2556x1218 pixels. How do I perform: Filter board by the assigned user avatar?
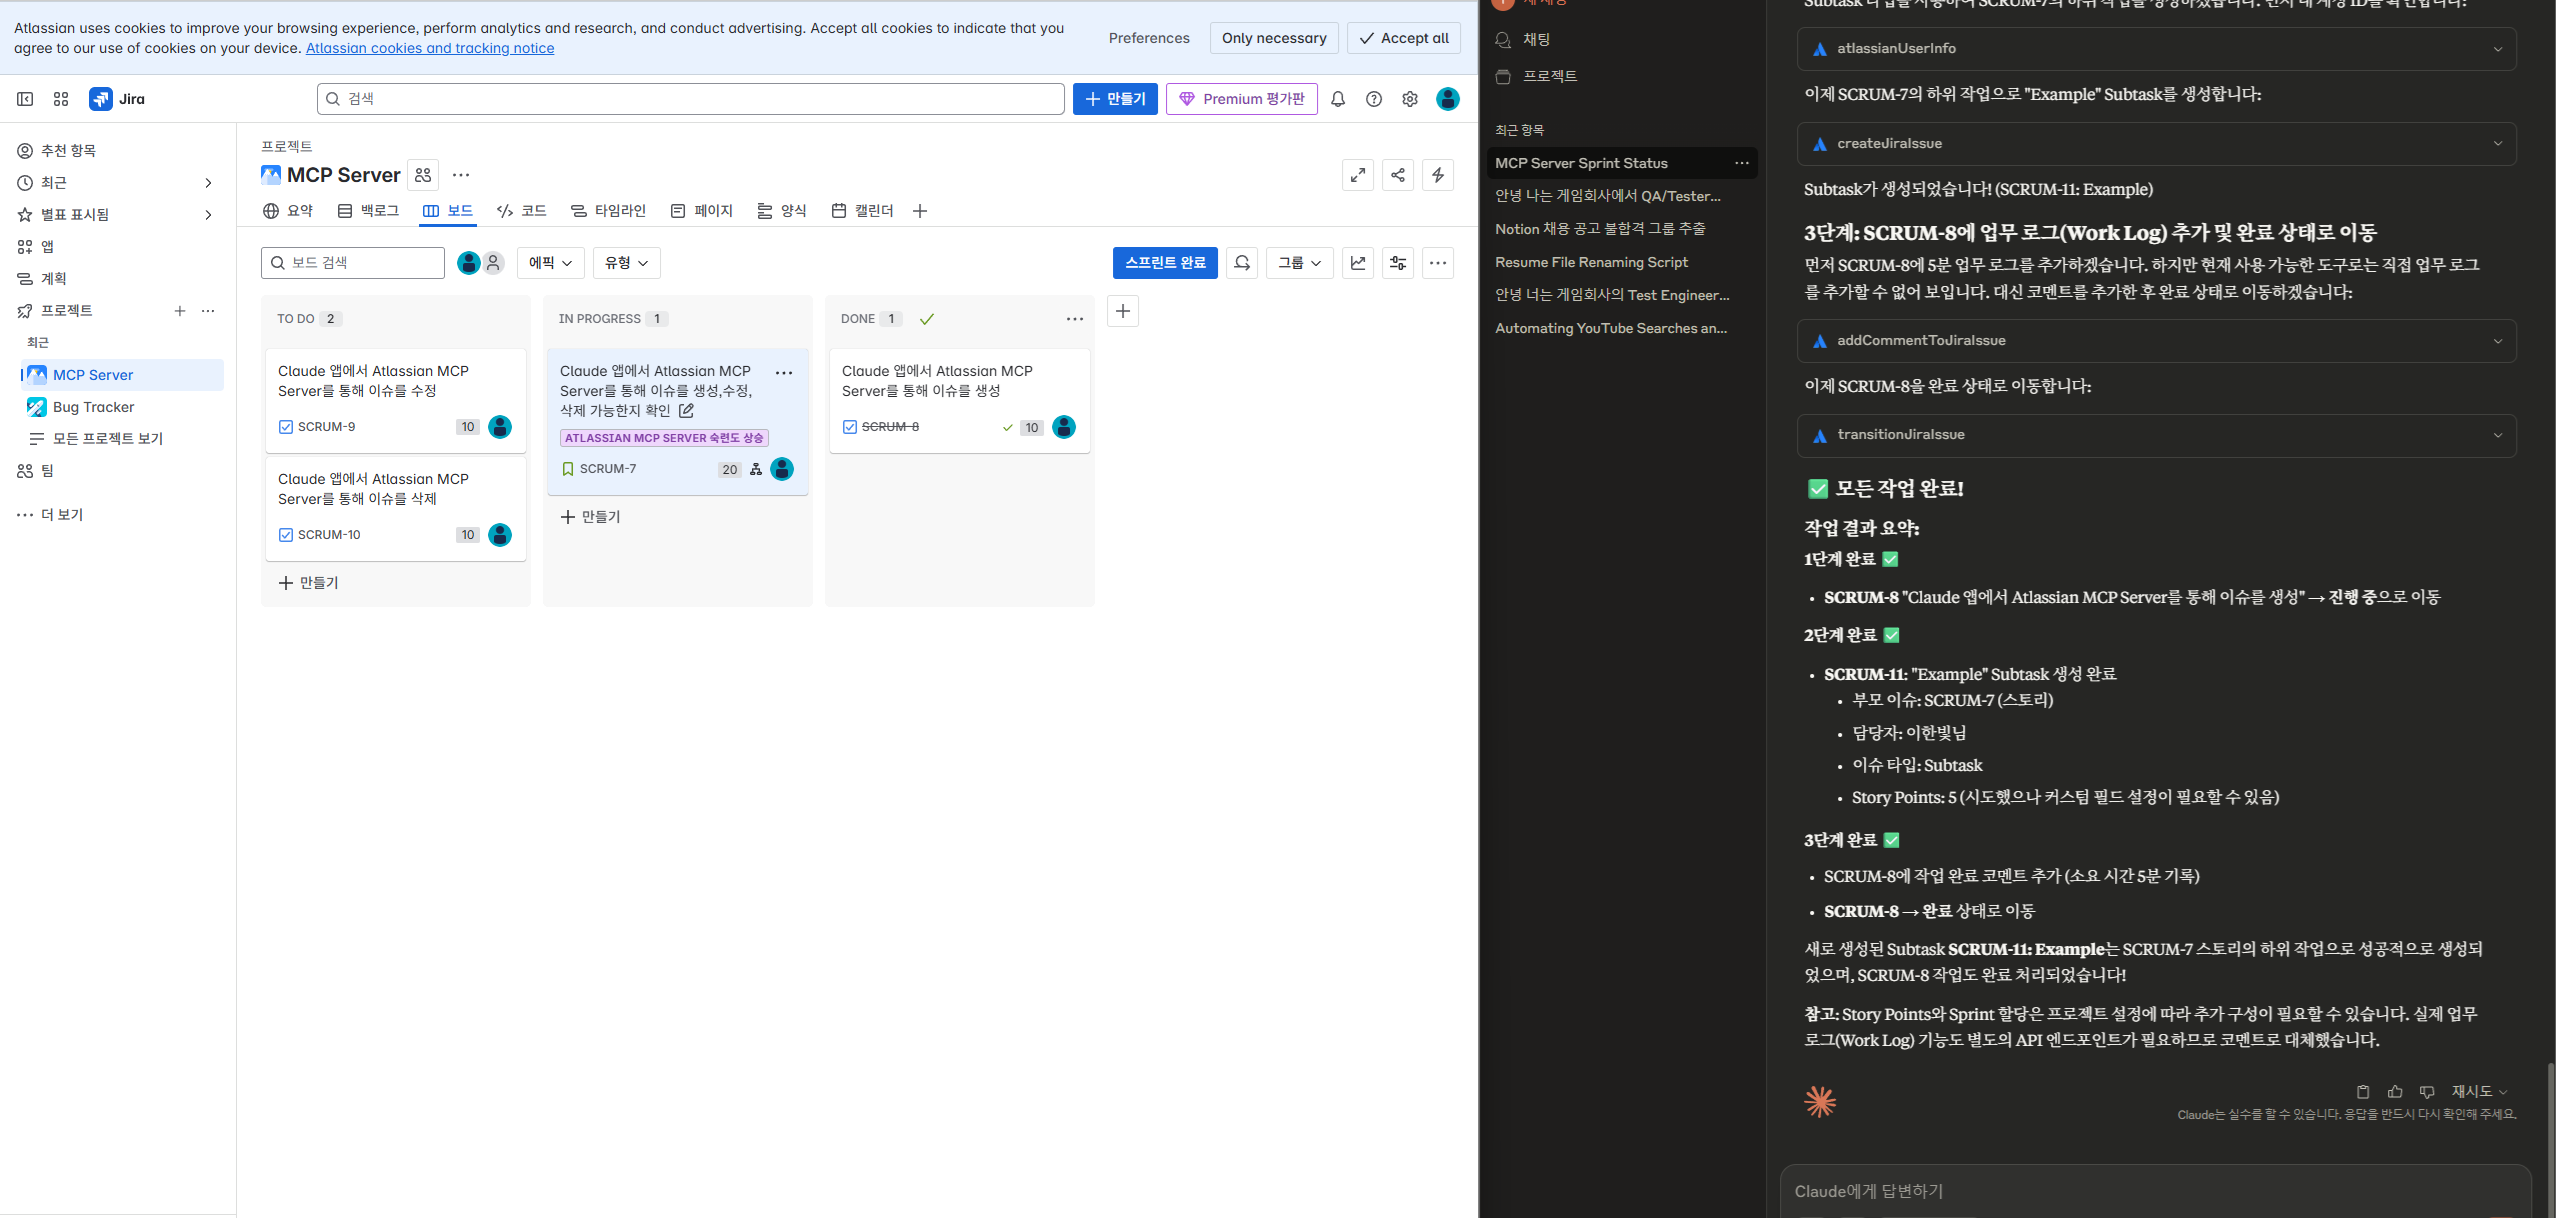pyautogui.click(x=468, y=263)
